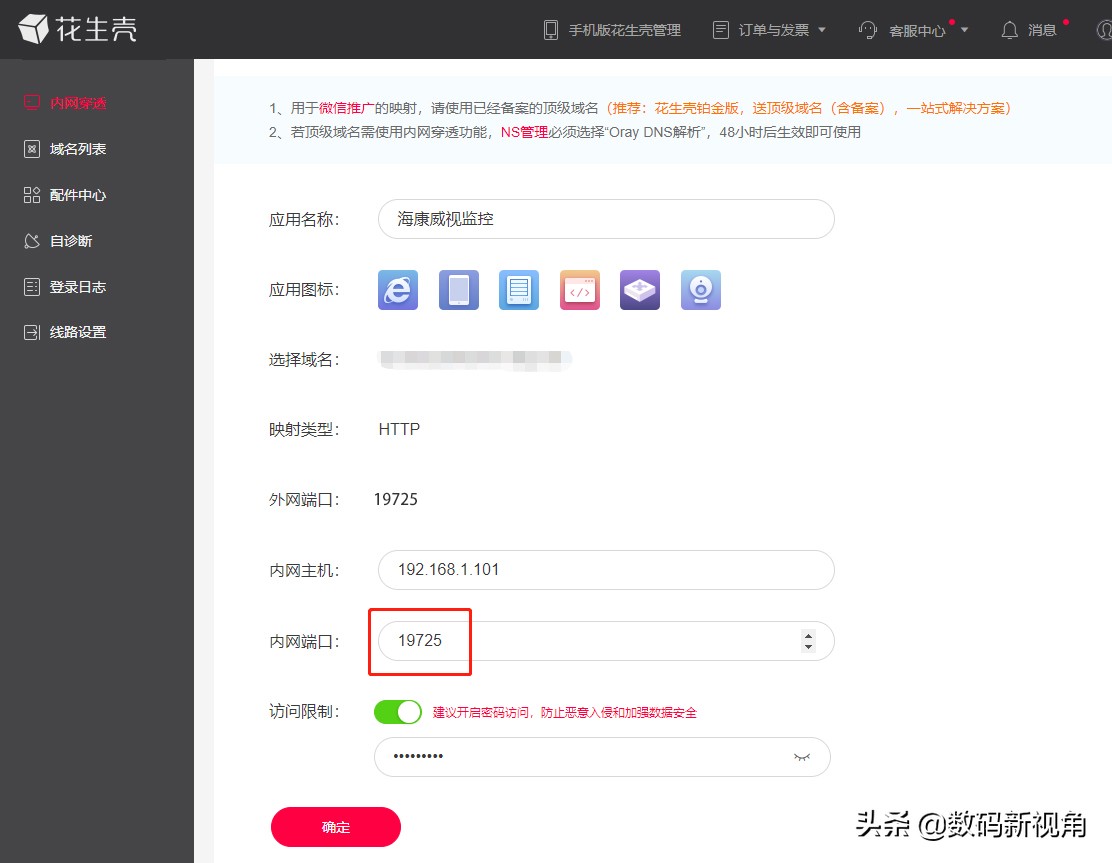Viewport: 1112px width, 863px height.
Task: Select the purple package application icon
Action: point(640,289)
